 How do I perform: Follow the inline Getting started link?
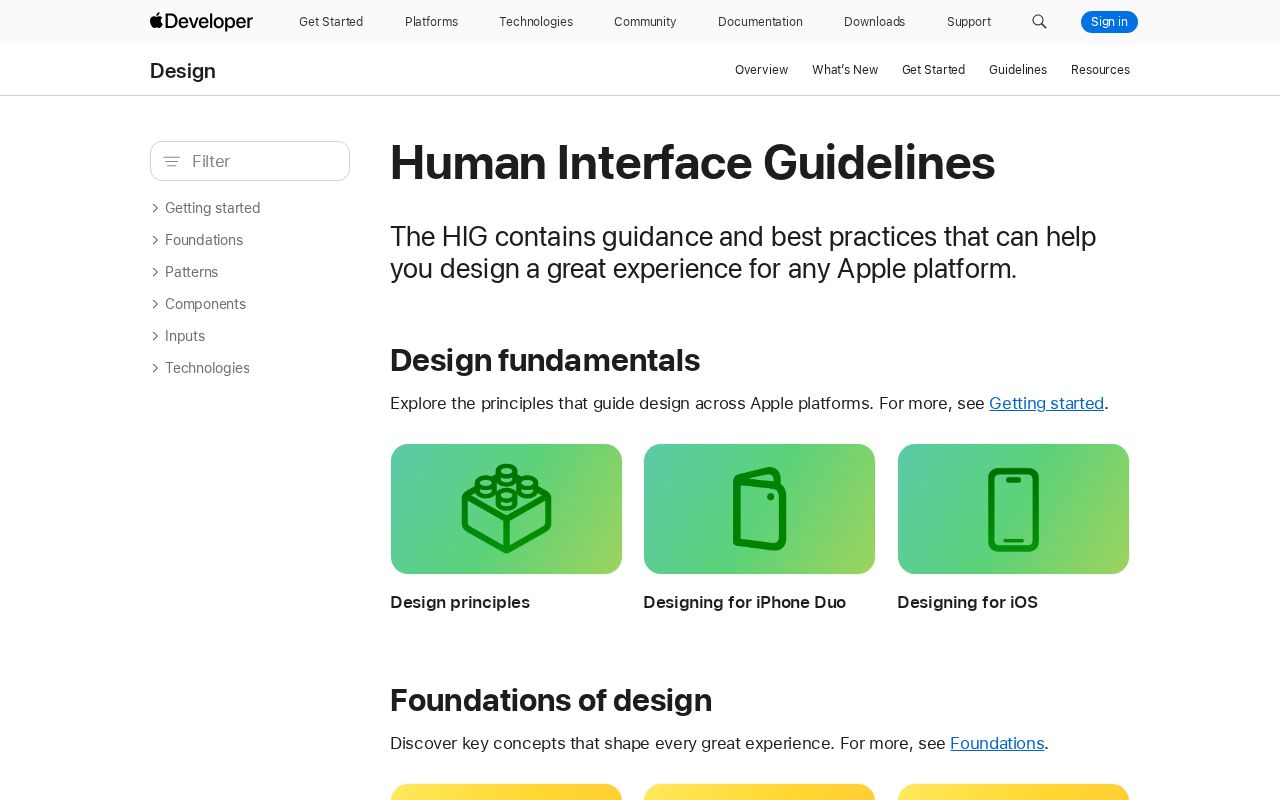(1046, 403)
